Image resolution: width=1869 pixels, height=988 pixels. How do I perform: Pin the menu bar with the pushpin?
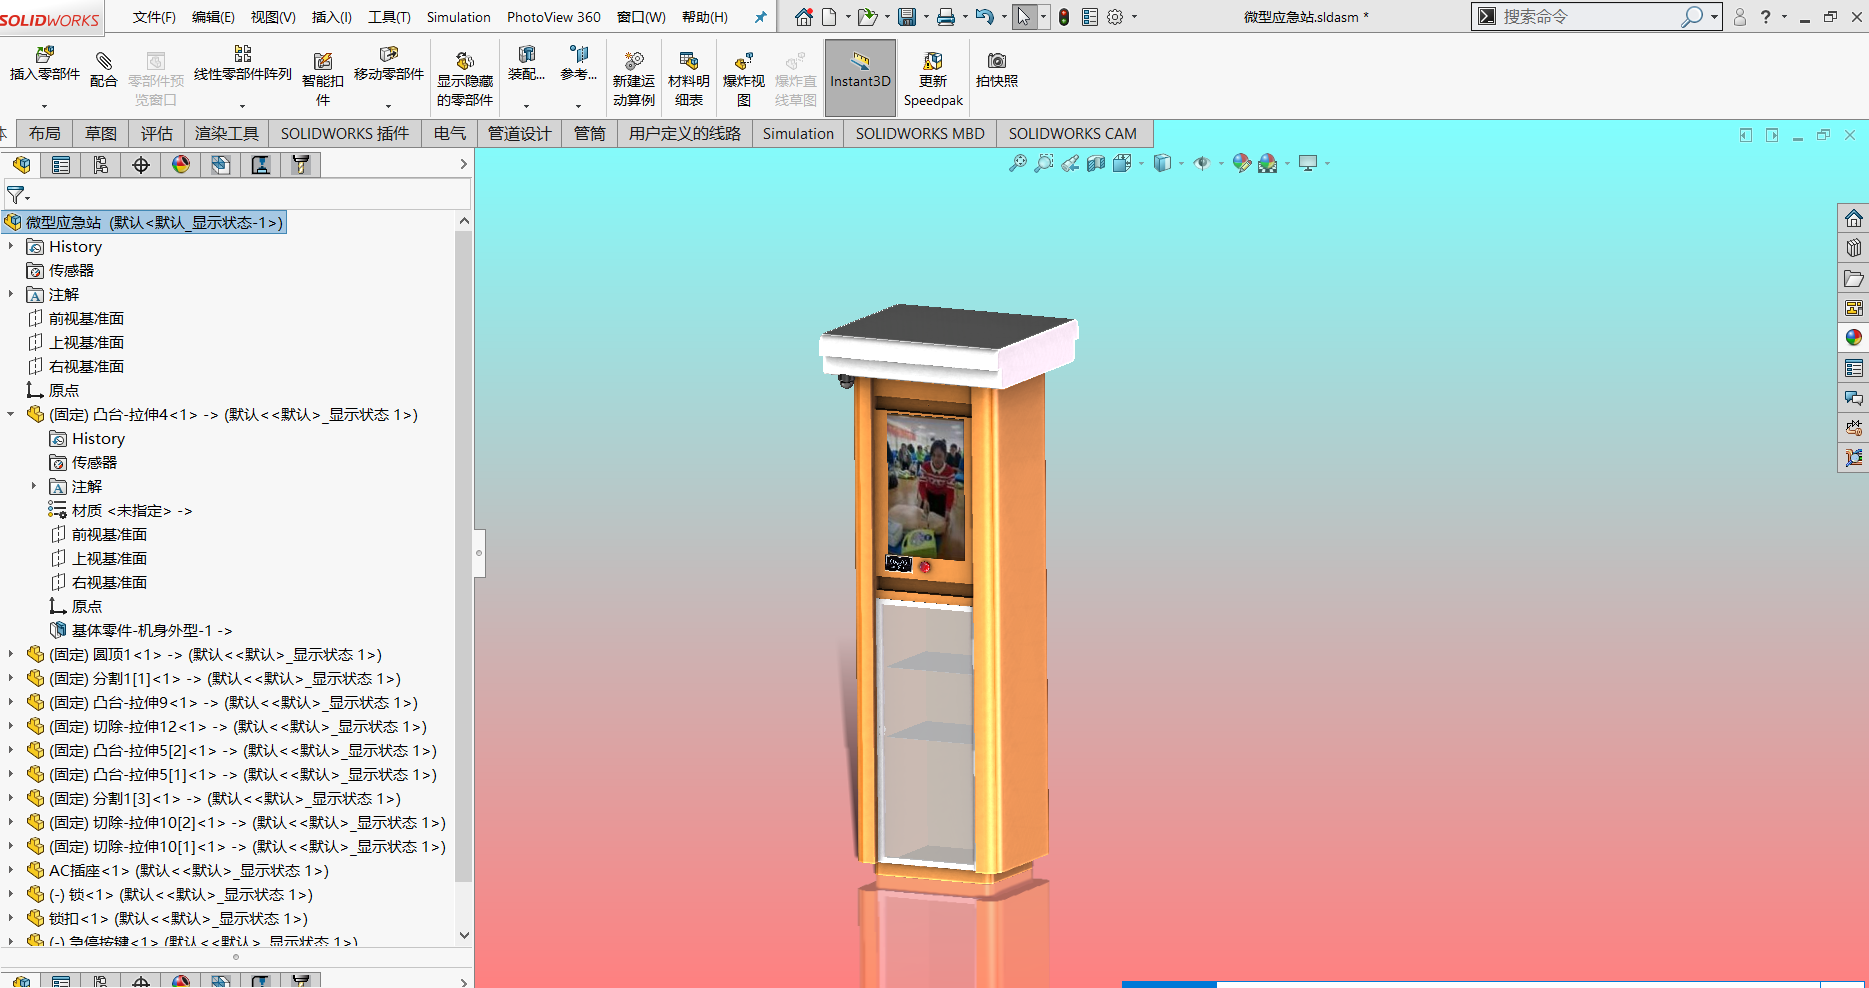point(761,17)
